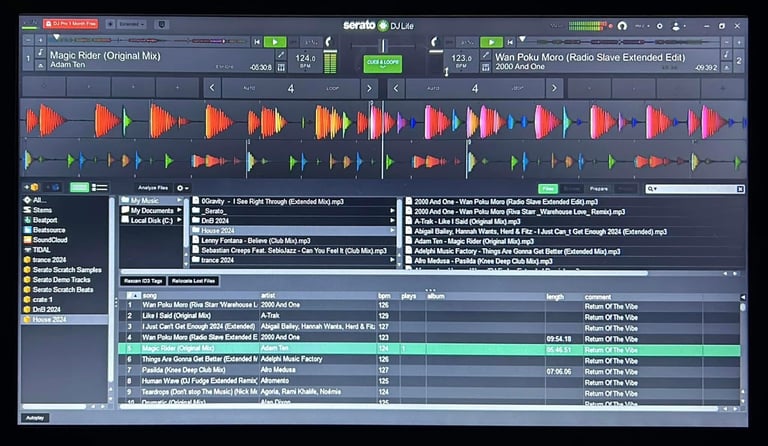Toggle the recording red dot indicator

pos(610,26)
